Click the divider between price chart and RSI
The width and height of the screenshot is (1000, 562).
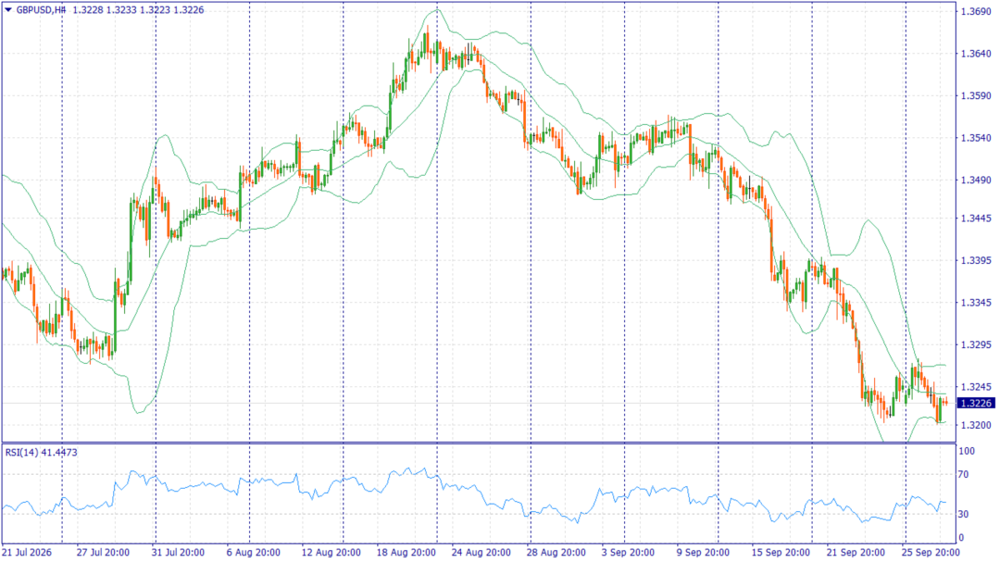pyautogui.click(x=478, y=443)
